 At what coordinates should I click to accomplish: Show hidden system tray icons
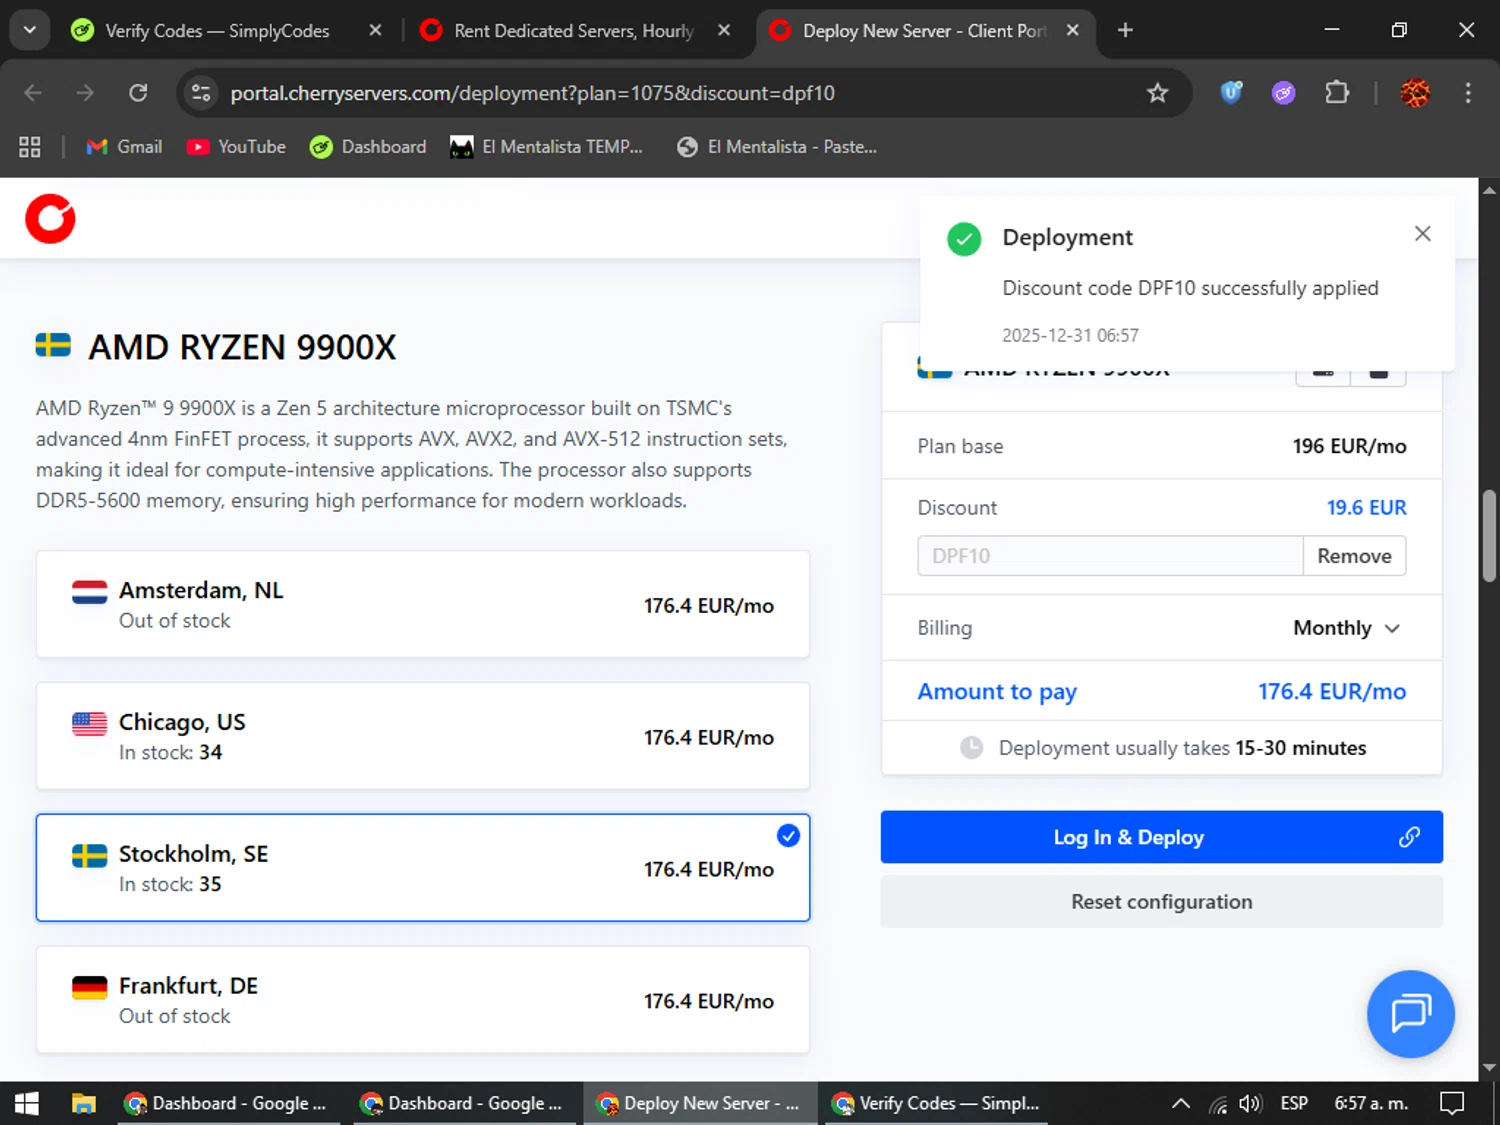(x=1181, y=1104)
